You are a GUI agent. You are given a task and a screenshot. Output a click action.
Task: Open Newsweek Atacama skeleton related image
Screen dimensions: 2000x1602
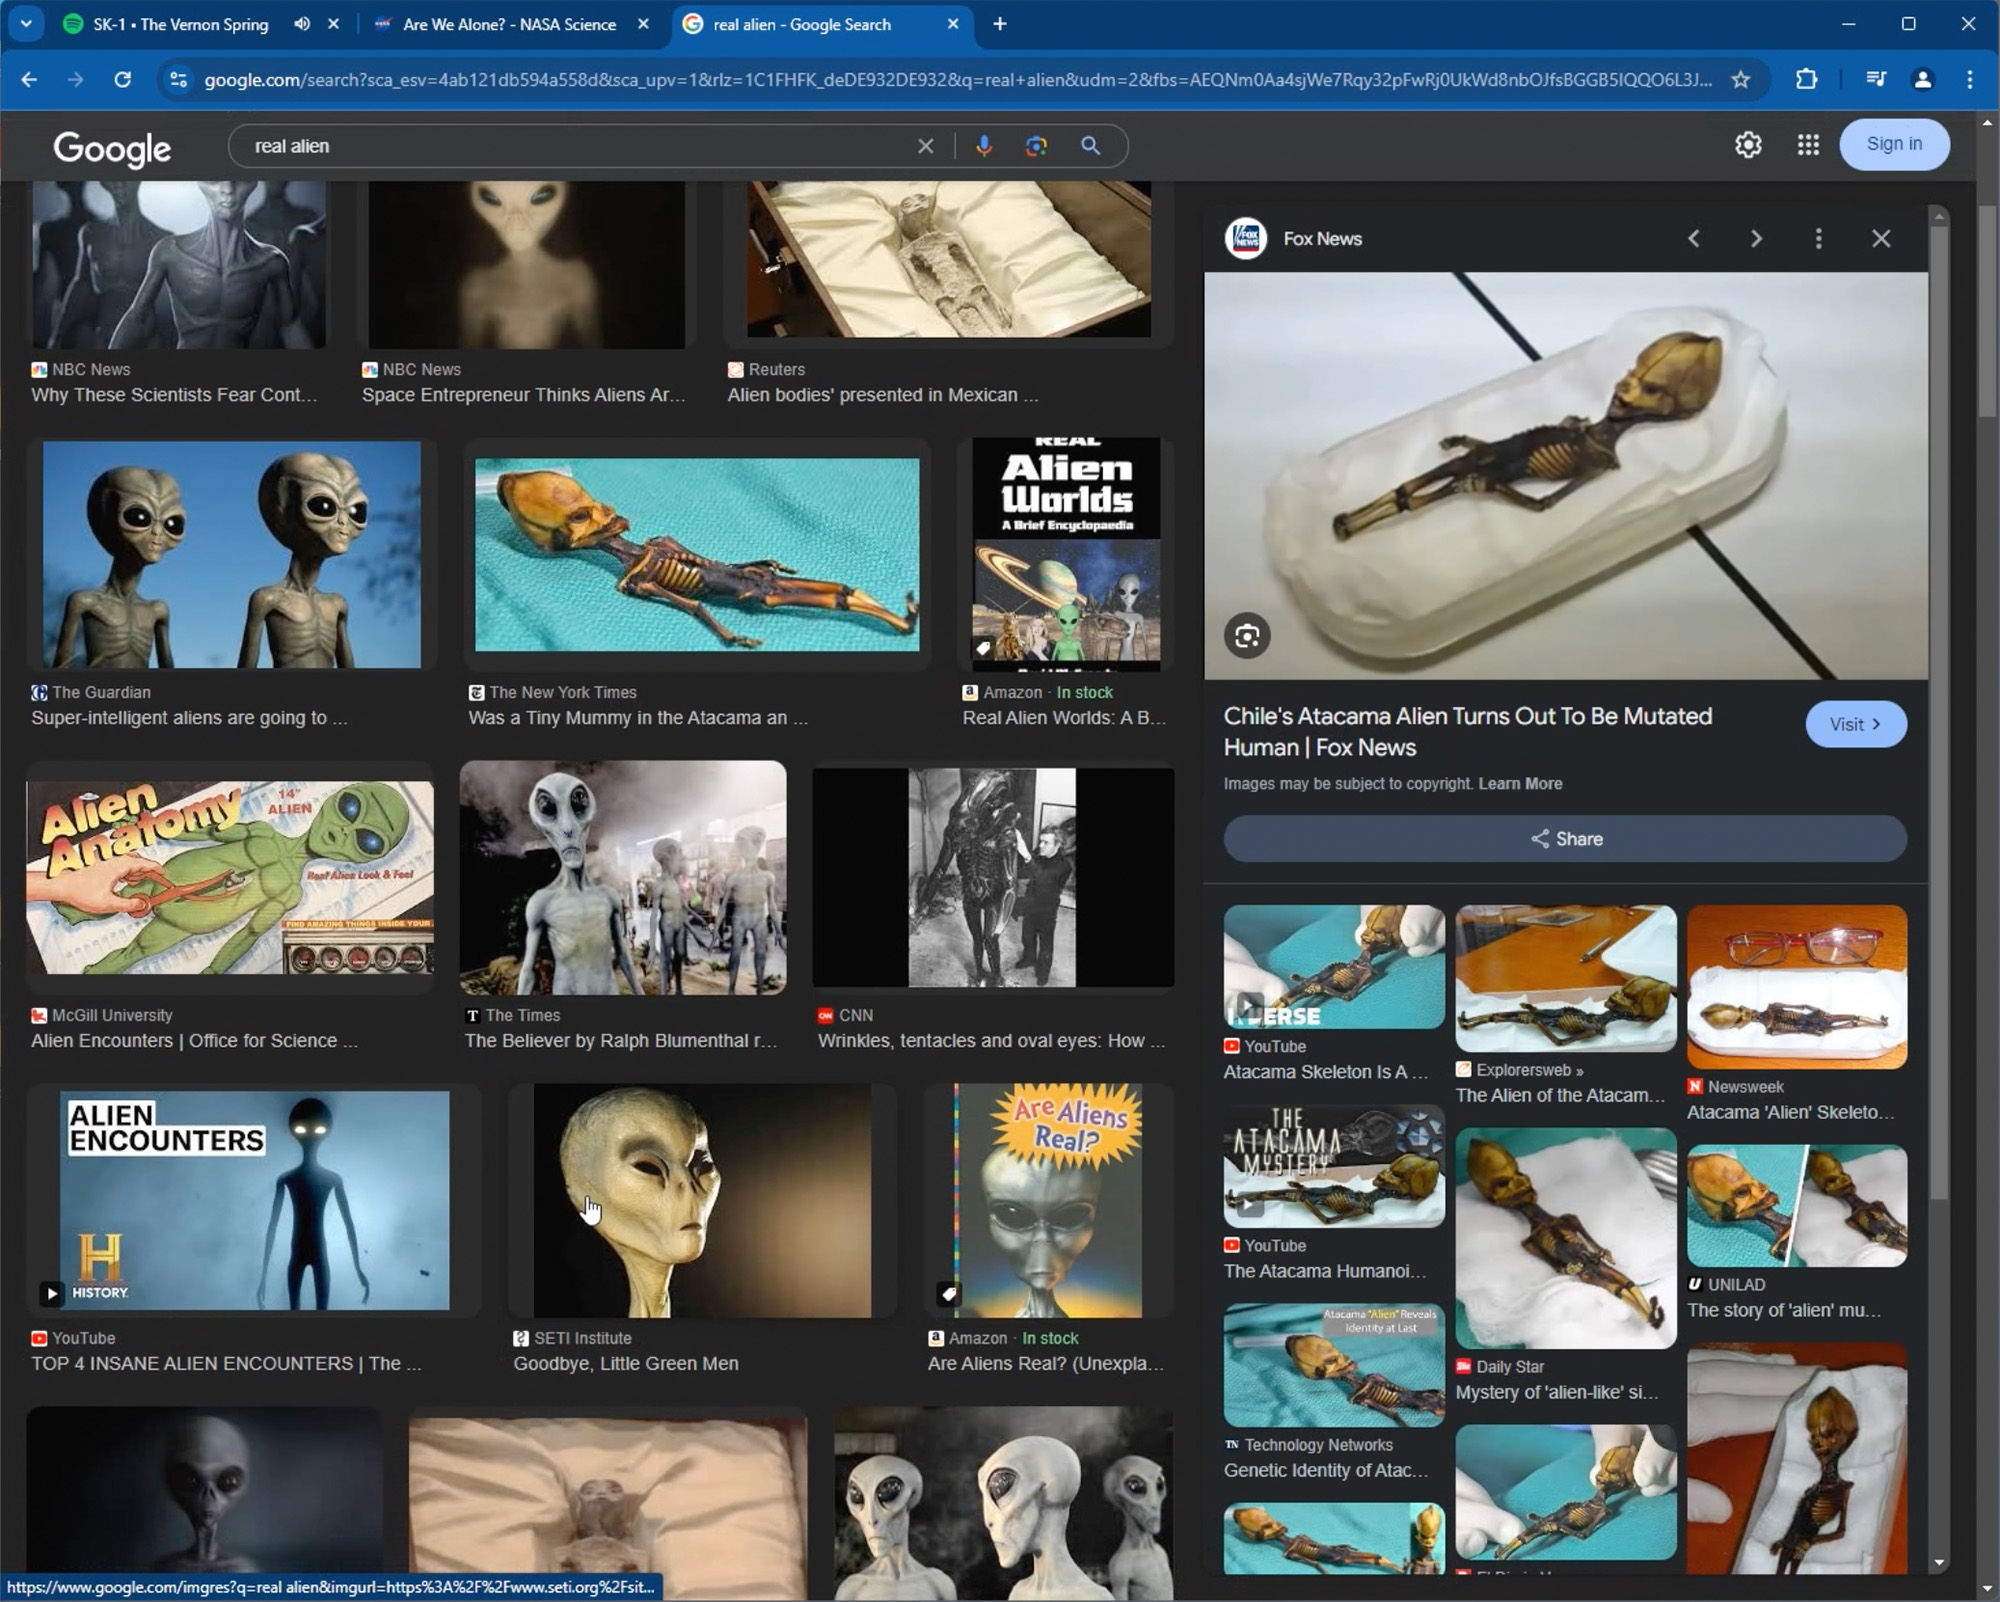click(1796, 987)
